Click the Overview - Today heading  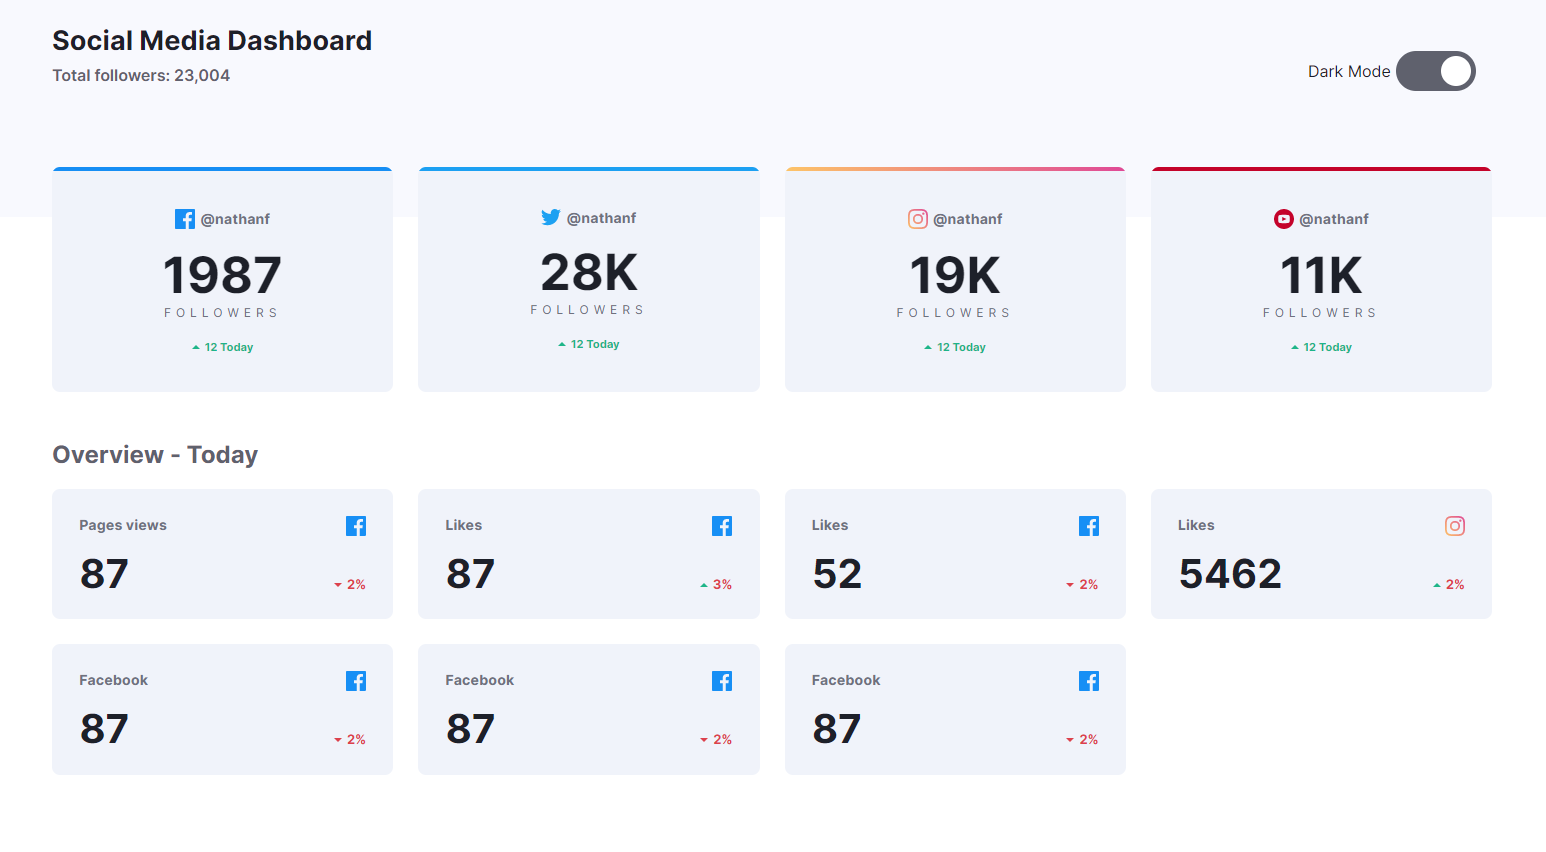[155, 455]
